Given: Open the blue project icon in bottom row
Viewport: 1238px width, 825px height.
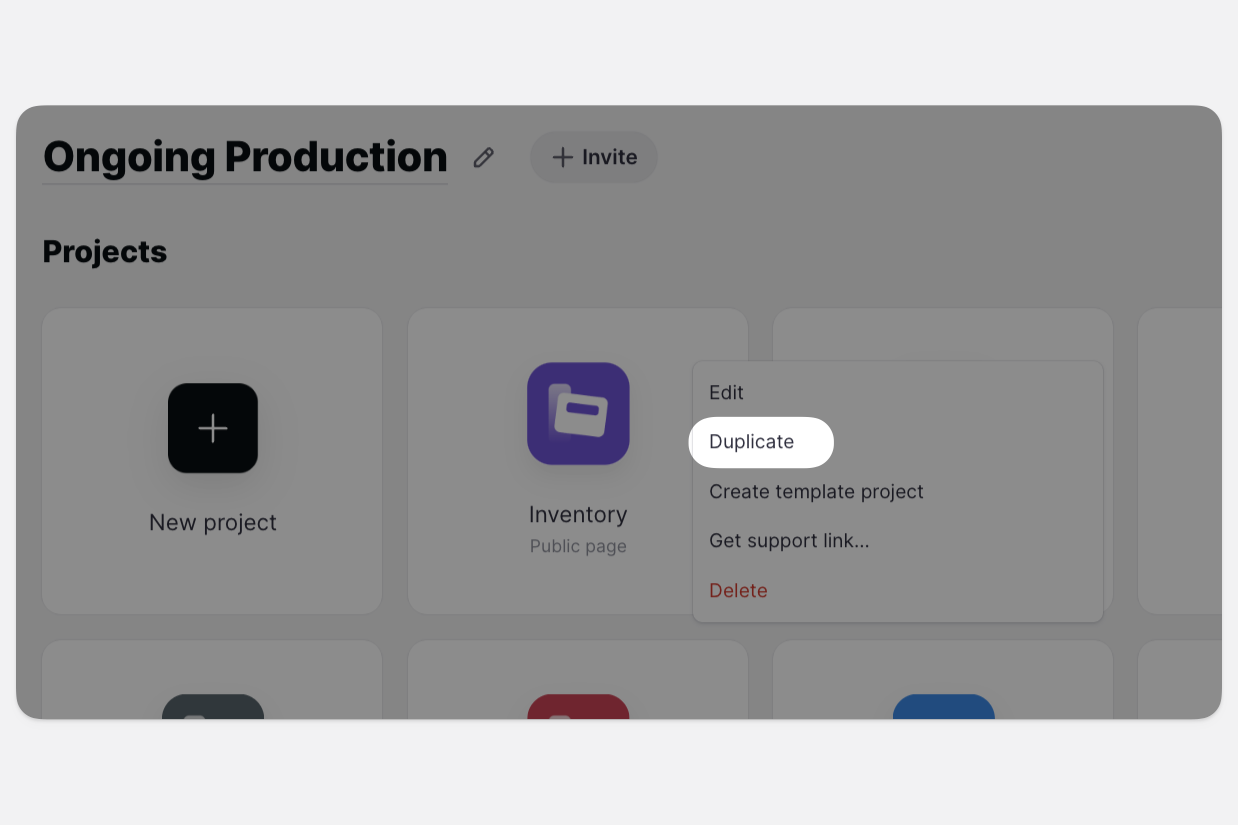Looking at the screenshot, I should [x=943, y=706].
